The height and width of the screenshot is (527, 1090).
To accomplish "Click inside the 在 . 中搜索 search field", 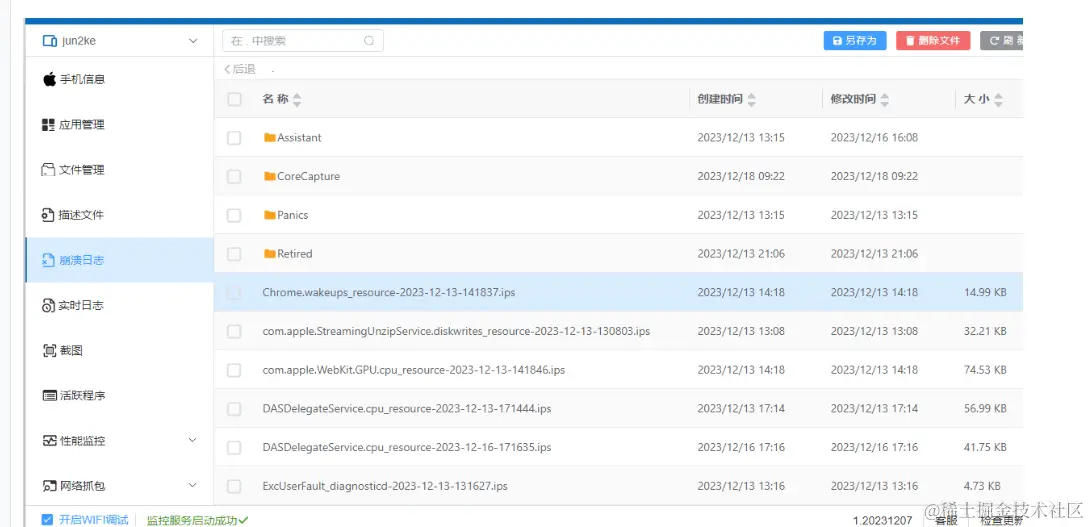I will [302, 40].
